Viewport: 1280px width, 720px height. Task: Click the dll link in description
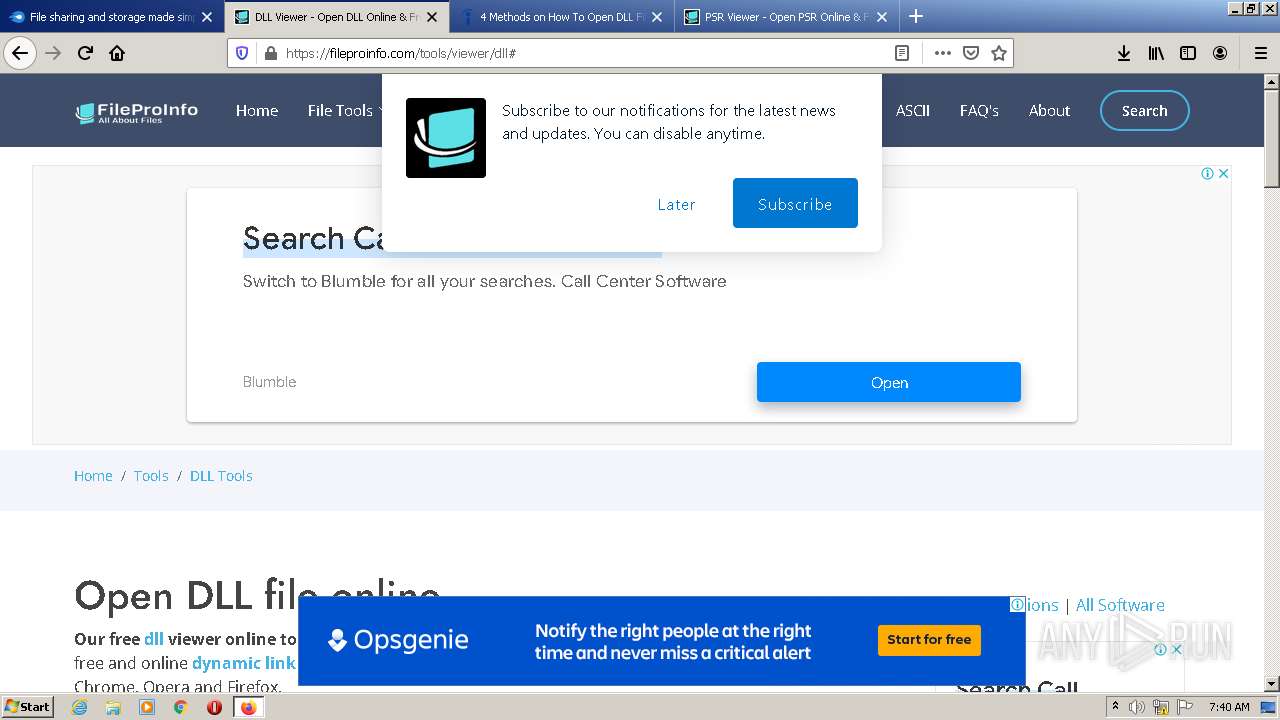pyautogui.click(x=153, y=639)
